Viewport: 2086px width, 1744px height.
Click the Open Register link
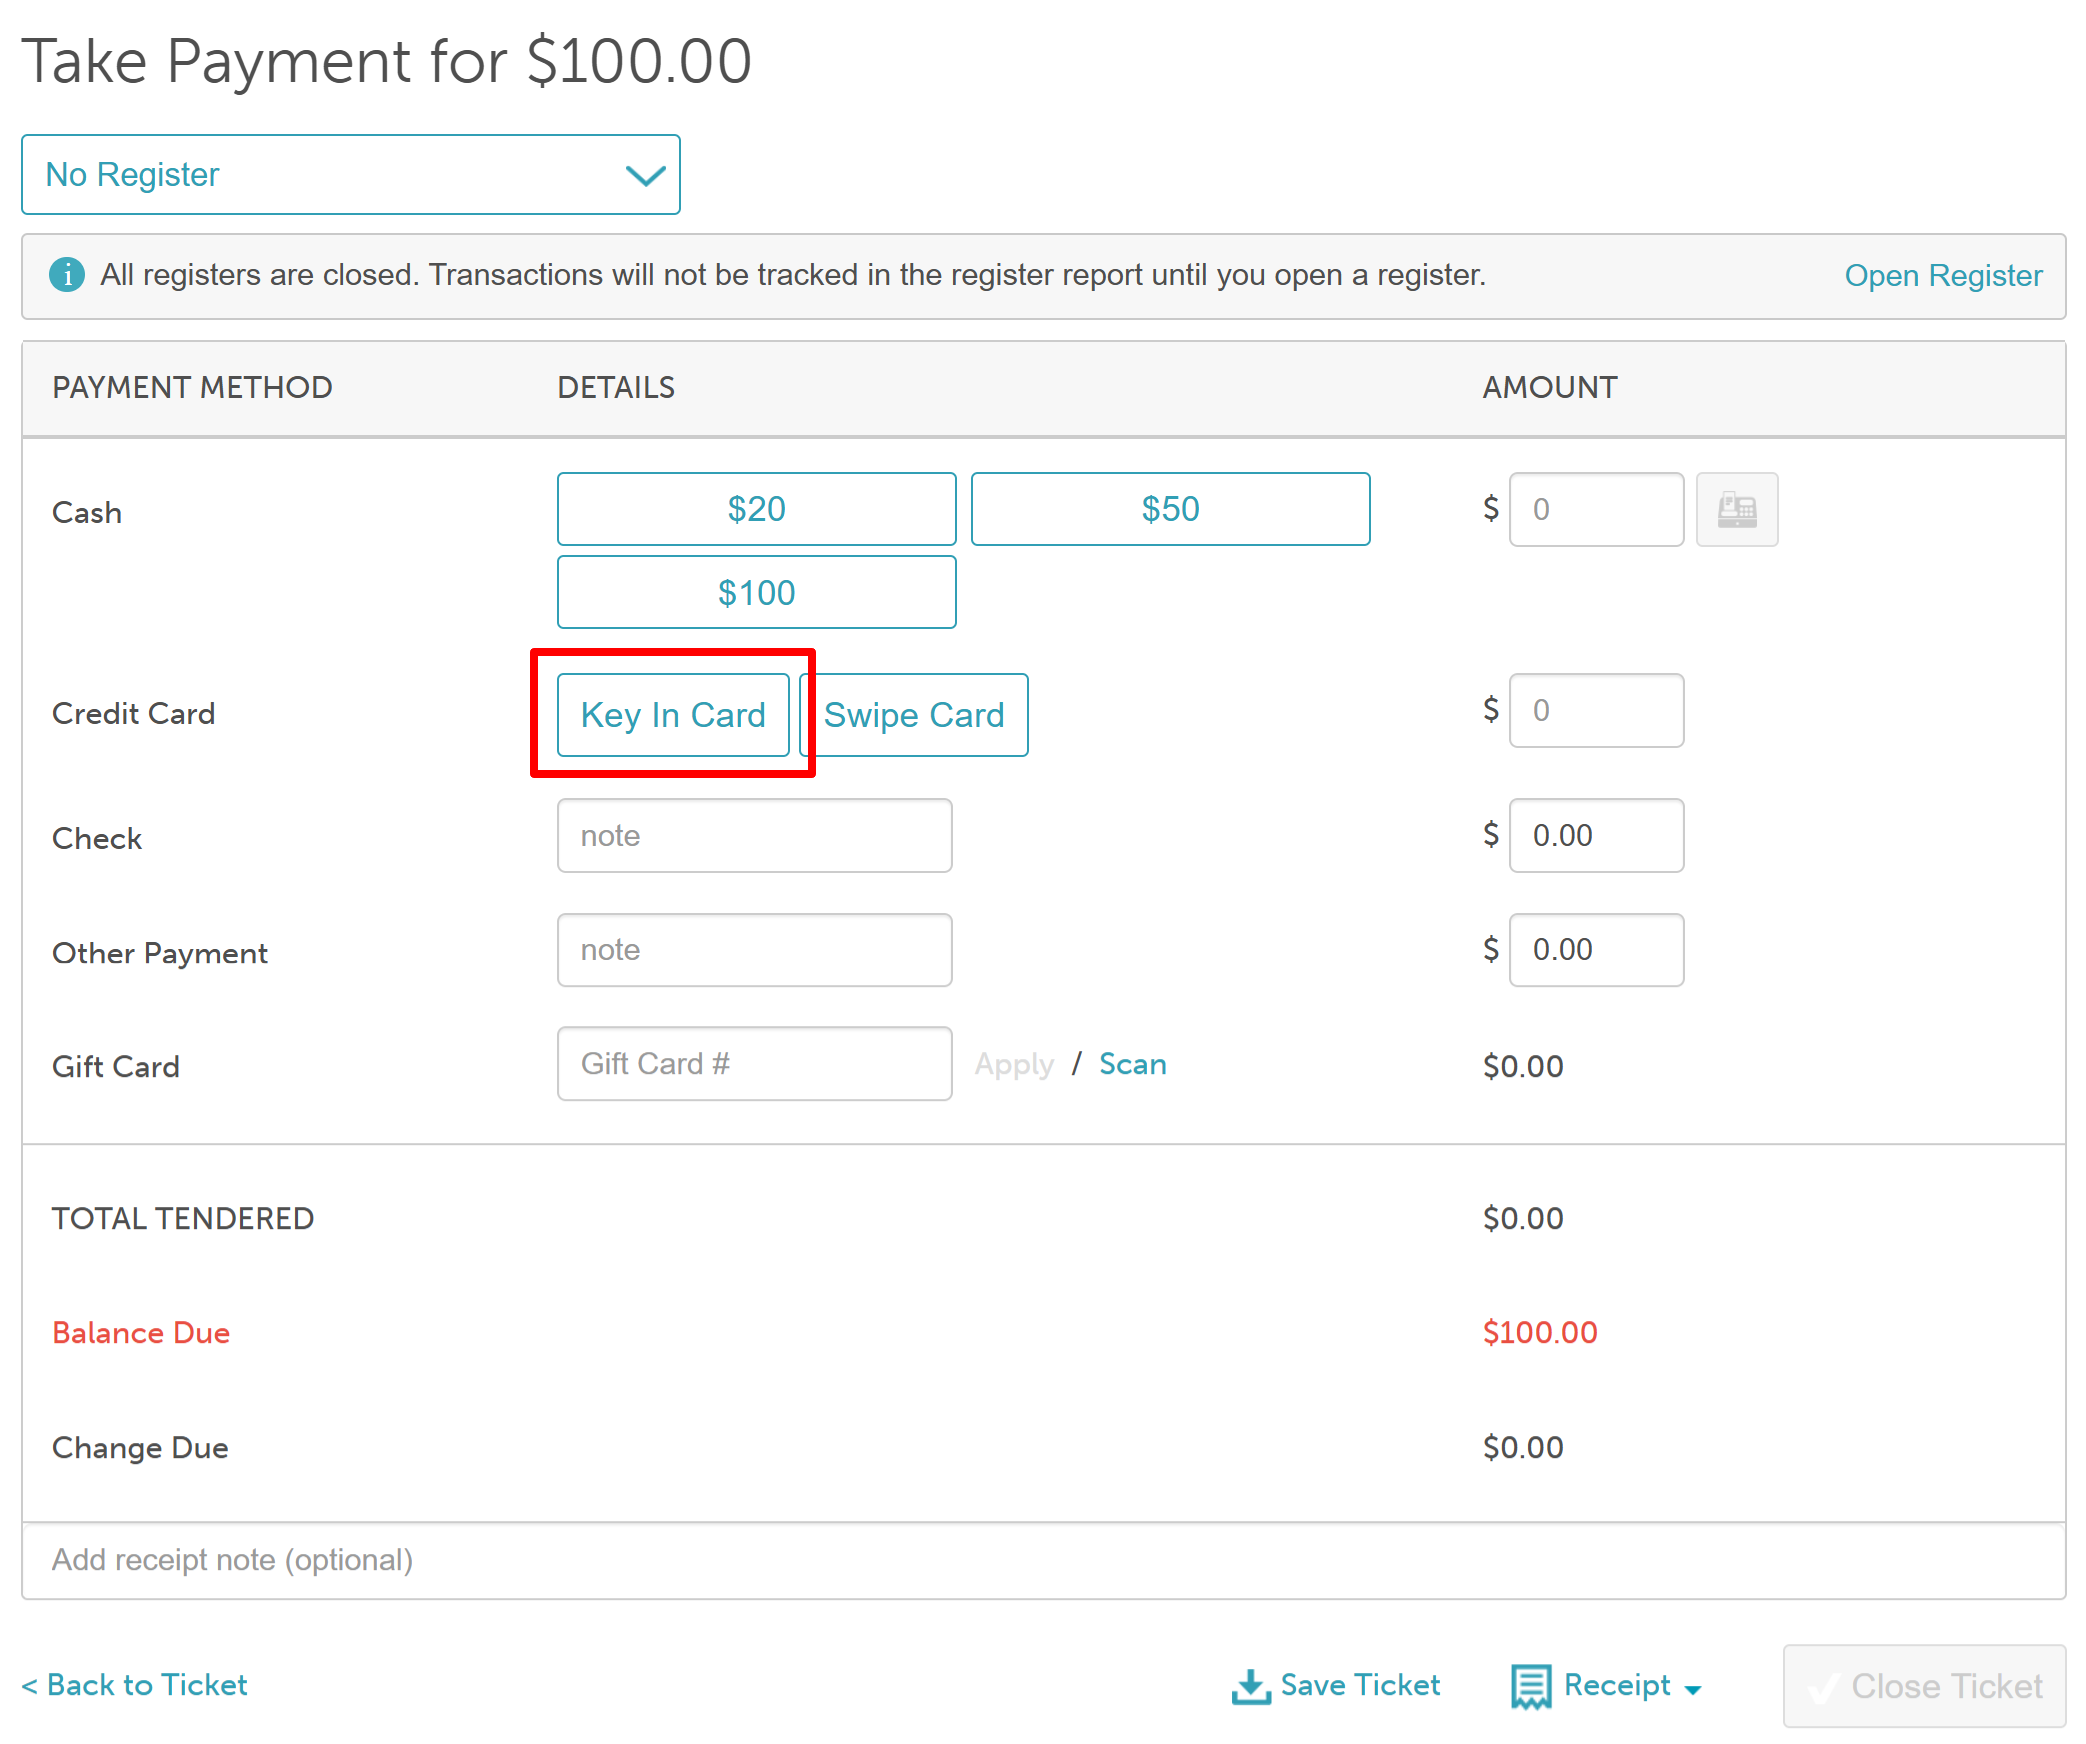pos(1942,275)
